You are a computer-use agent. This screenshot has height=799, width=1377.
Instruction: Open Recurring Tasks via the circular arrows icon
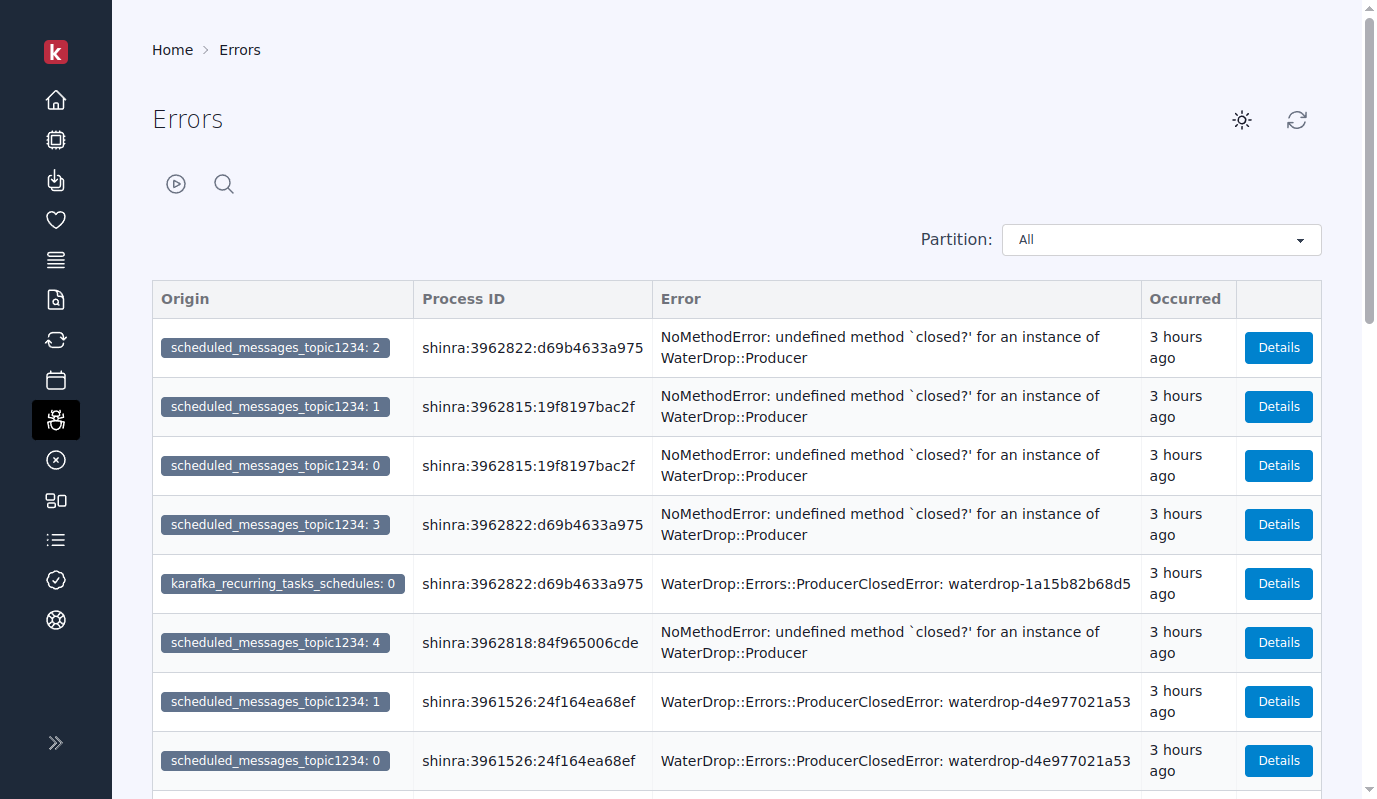pos(56,340)
